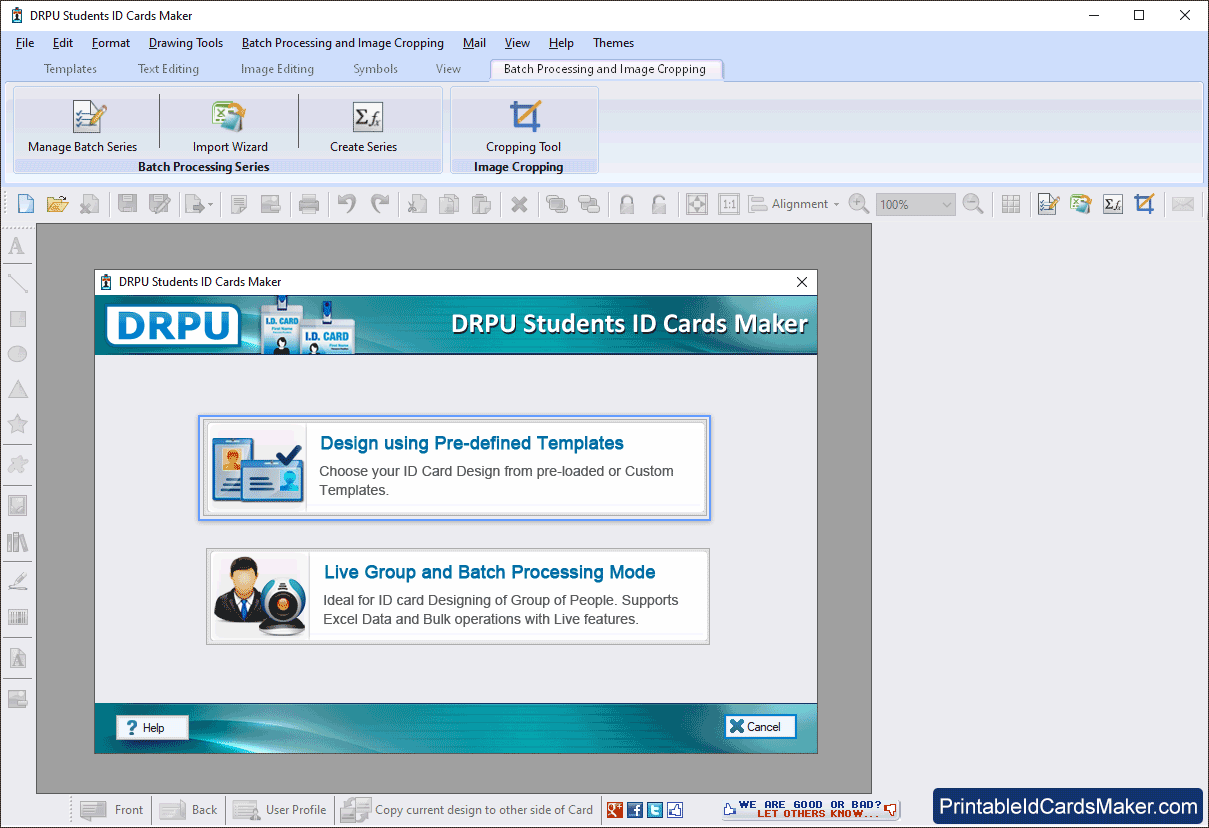
Task: Open the Create Series function
Action: pyautogui.click(x=364, y=127)
